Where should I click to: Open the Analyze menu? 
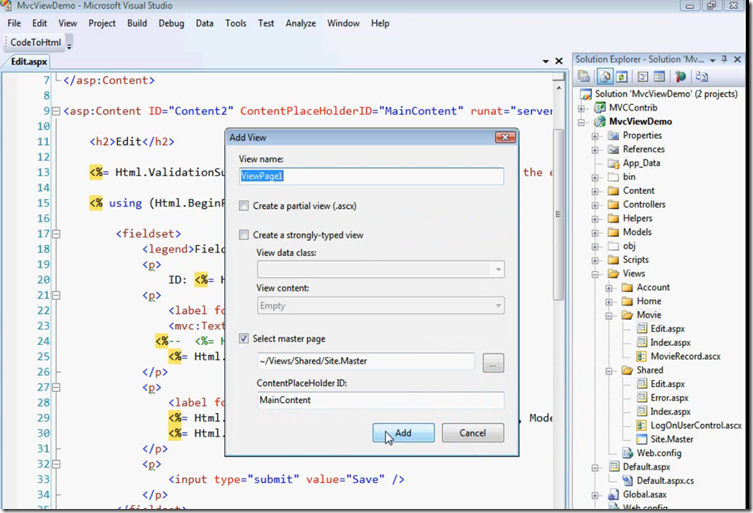[x=301, y=23]
